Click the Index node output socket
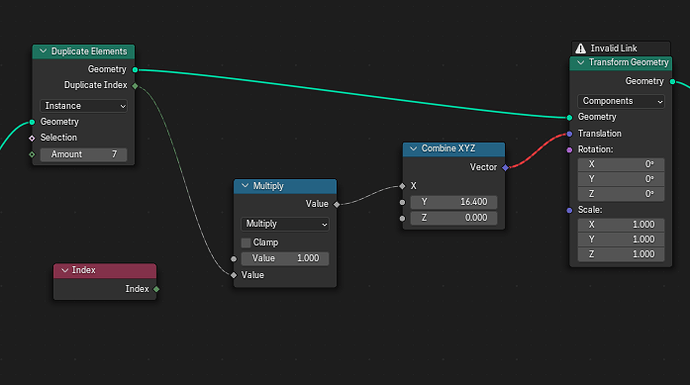This screenshot has height=385, width=690. pos(156,289)
